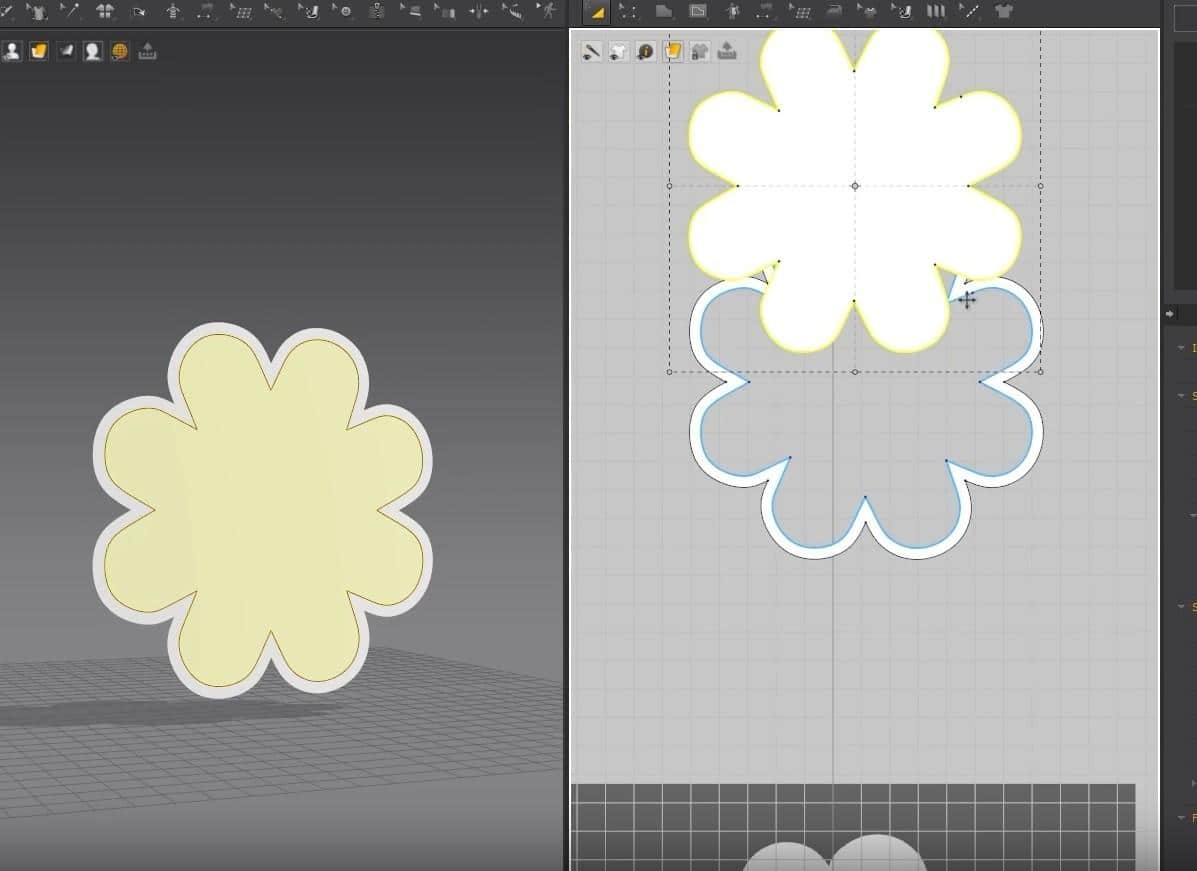Toggle the info display icon in 2D view

(645, 51)
